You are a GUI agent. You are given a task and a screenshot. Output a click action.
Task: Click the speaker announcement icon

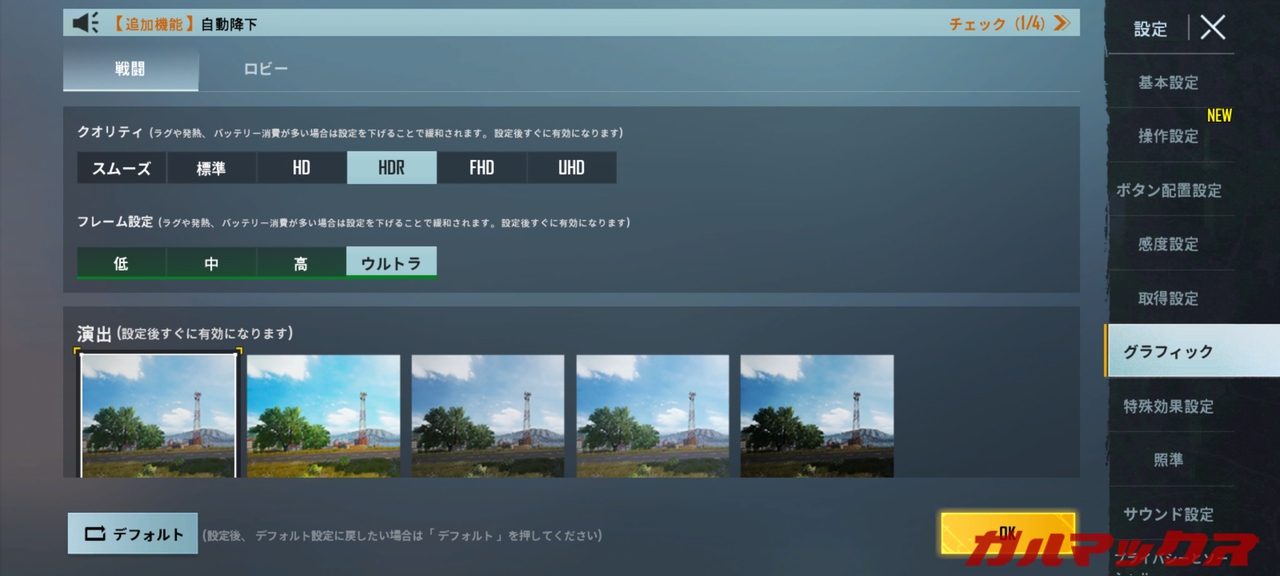tap(86, 23)
